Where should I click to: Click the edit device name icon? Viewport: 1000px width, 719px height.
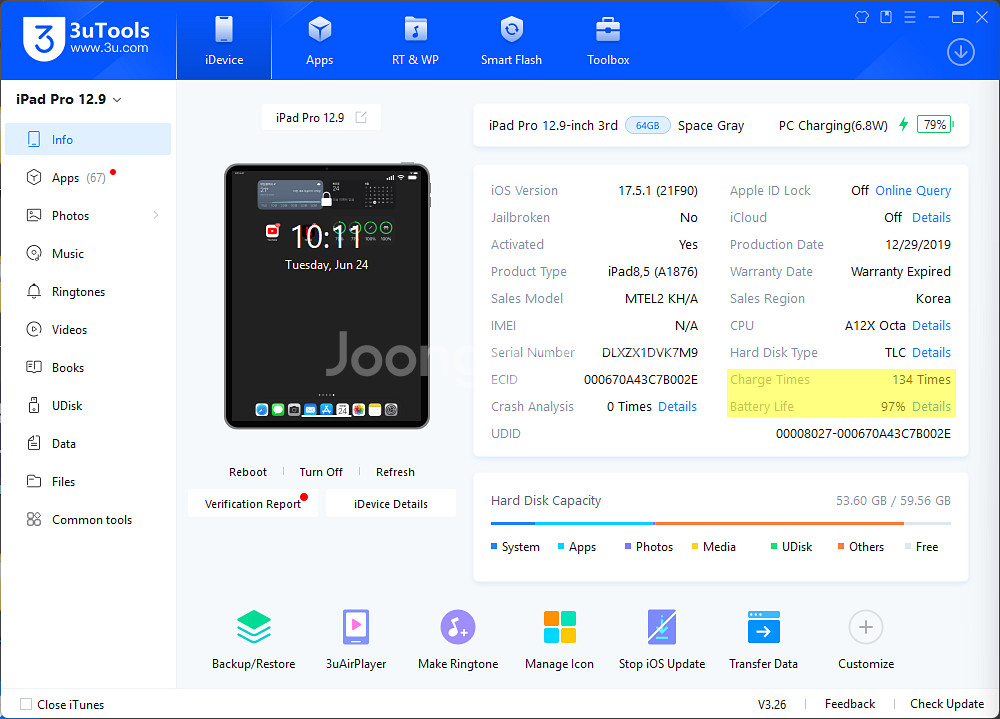pos(361,117)
